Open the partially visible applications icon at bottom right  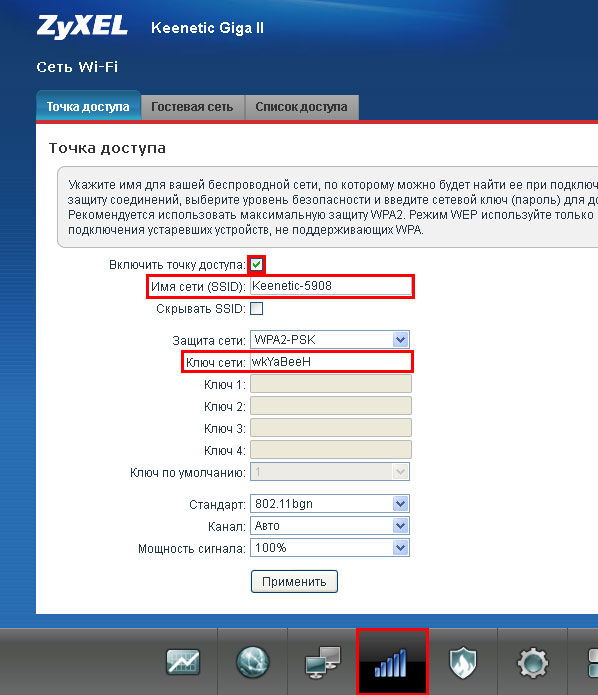point(593,663)
